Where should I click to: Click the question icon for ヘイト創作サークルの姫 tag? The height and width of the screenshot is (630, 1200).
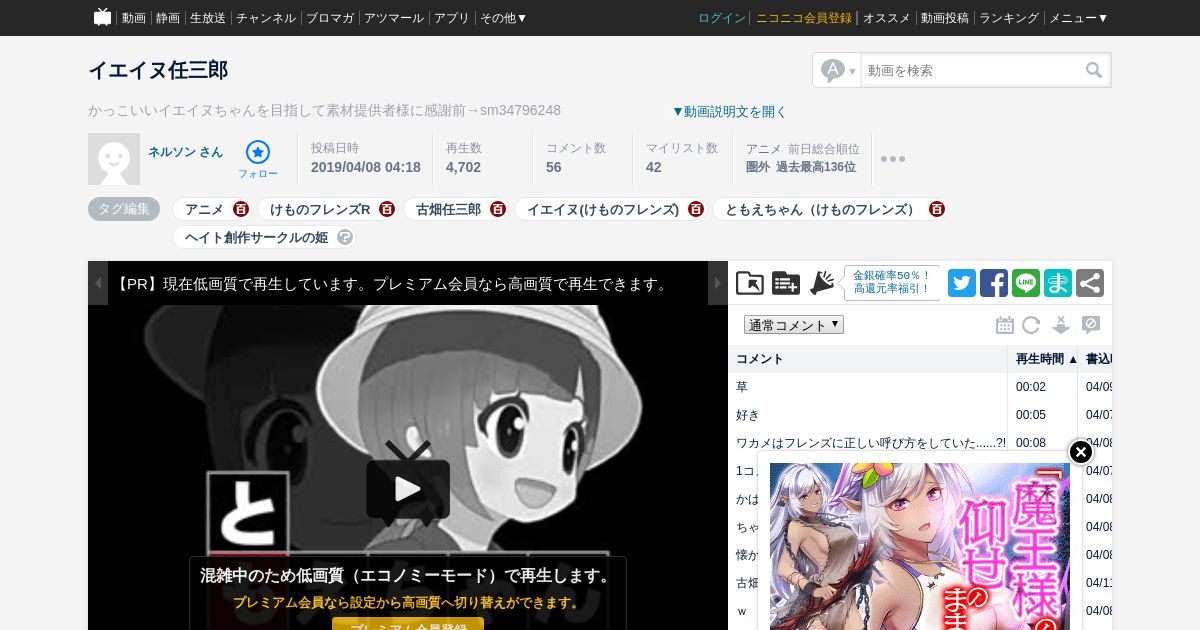[x=345, y=237]
